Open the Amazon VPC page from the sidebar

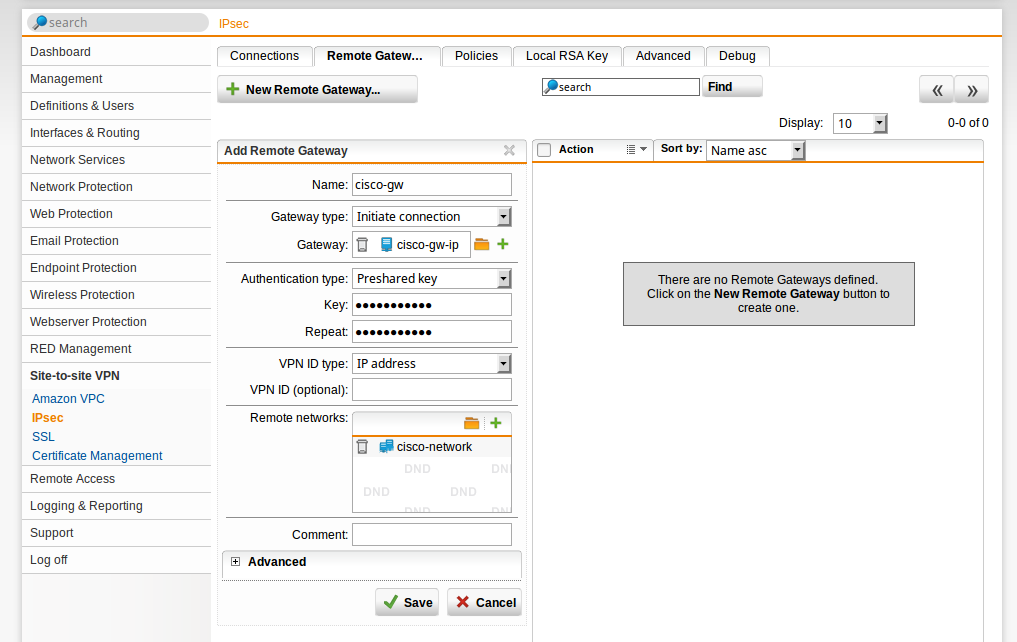(x=68, y=398)
